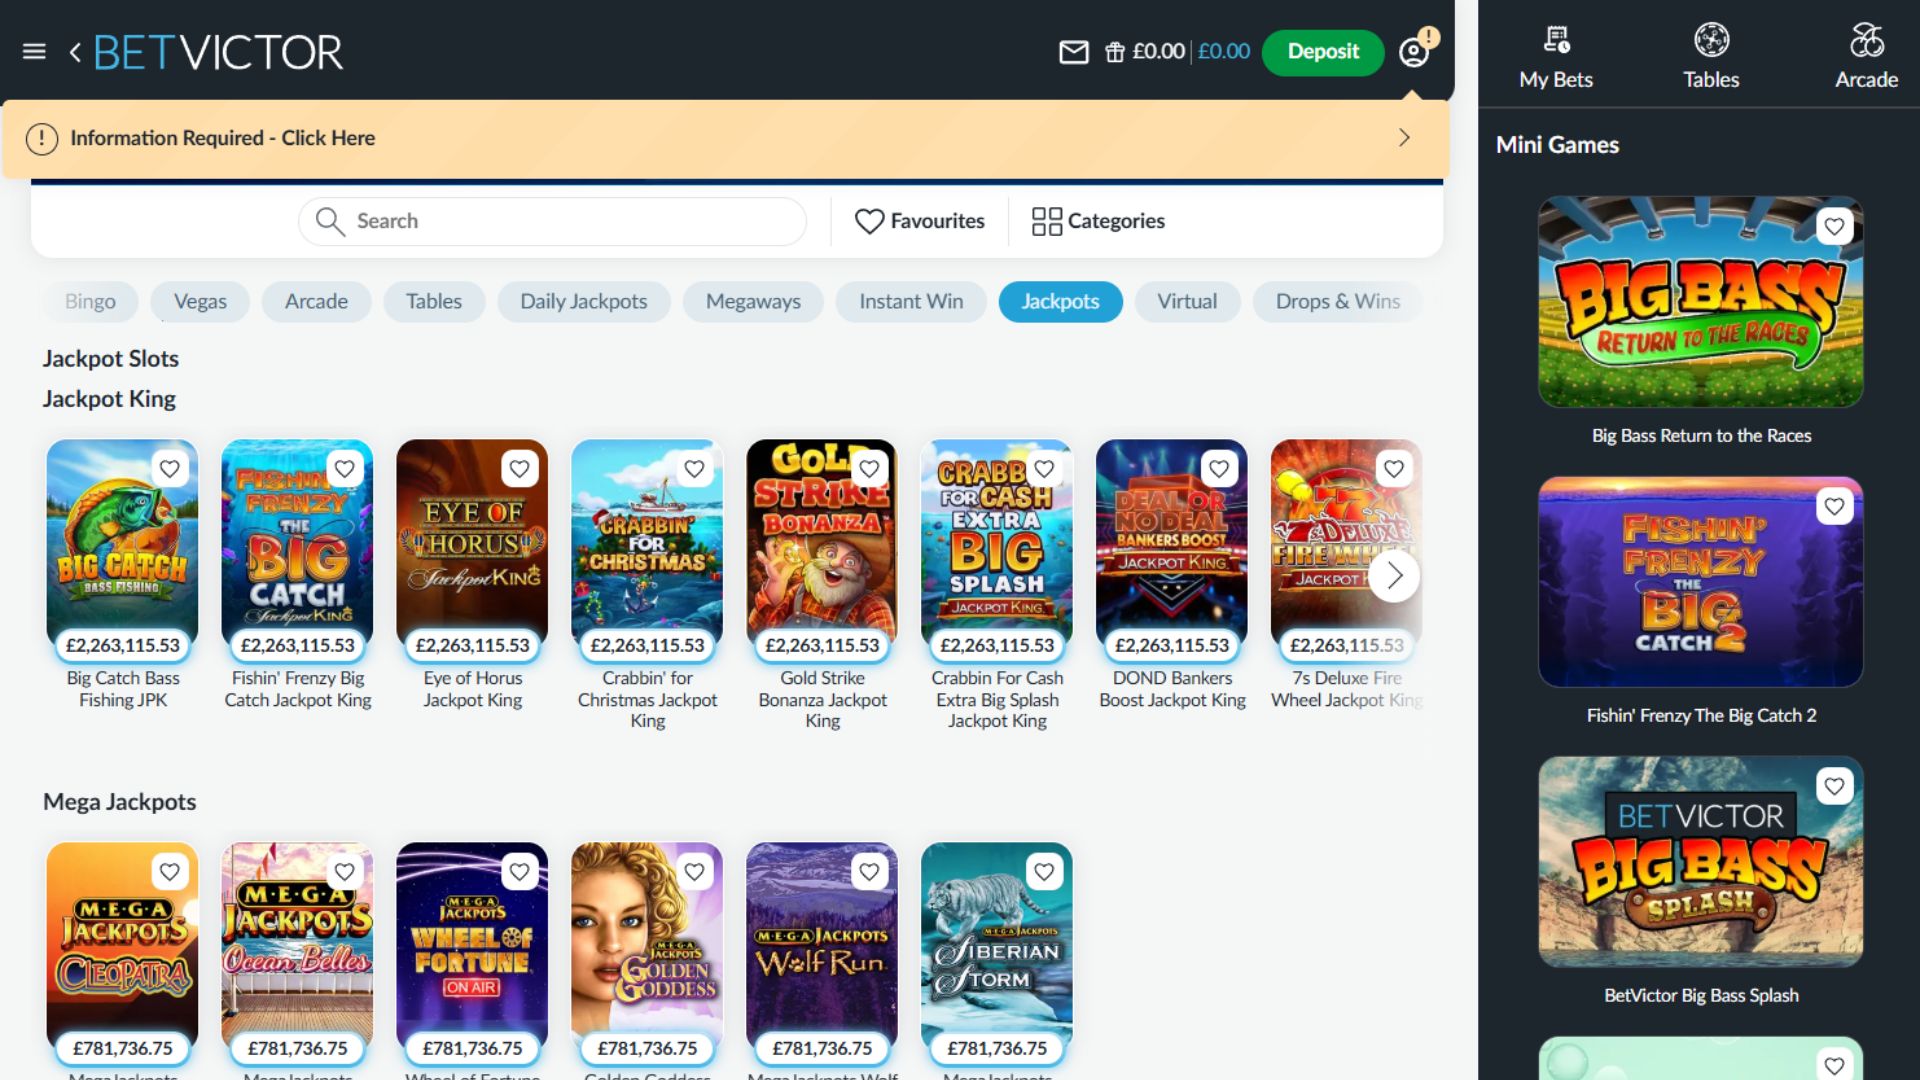Select the Drops & Wins tab

pos(1338,301)
